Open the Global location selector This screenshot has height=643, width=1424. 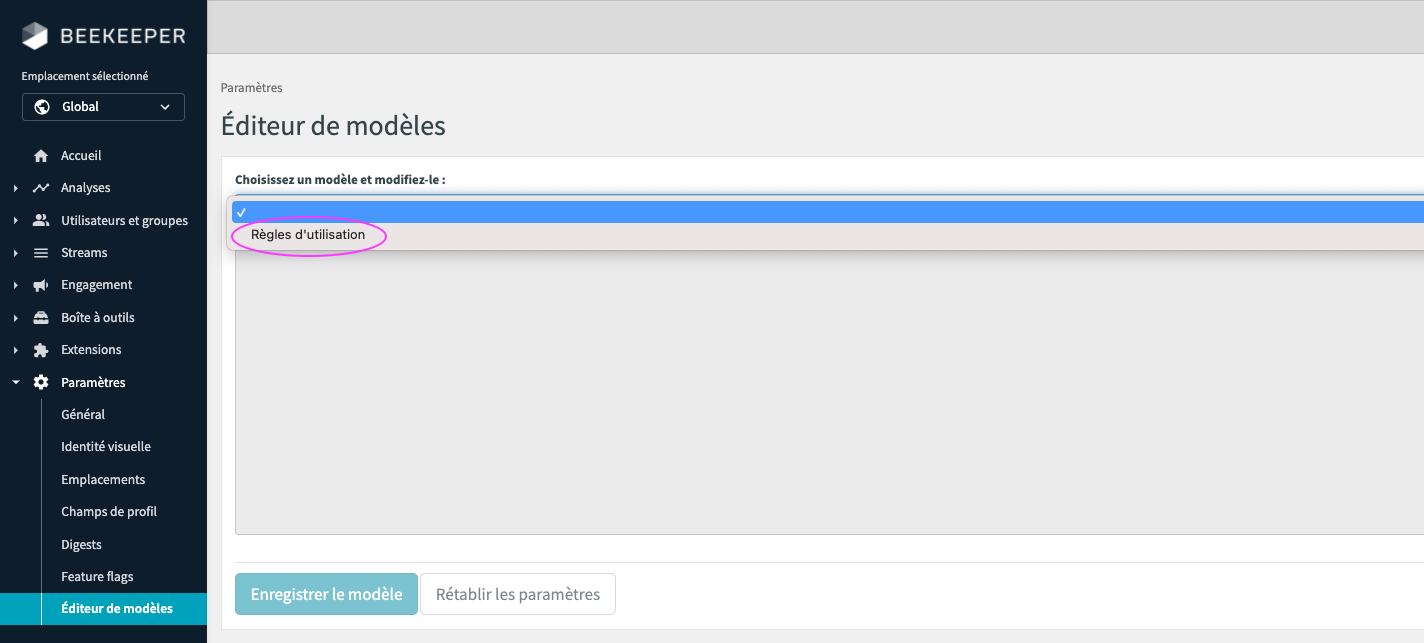103,106
